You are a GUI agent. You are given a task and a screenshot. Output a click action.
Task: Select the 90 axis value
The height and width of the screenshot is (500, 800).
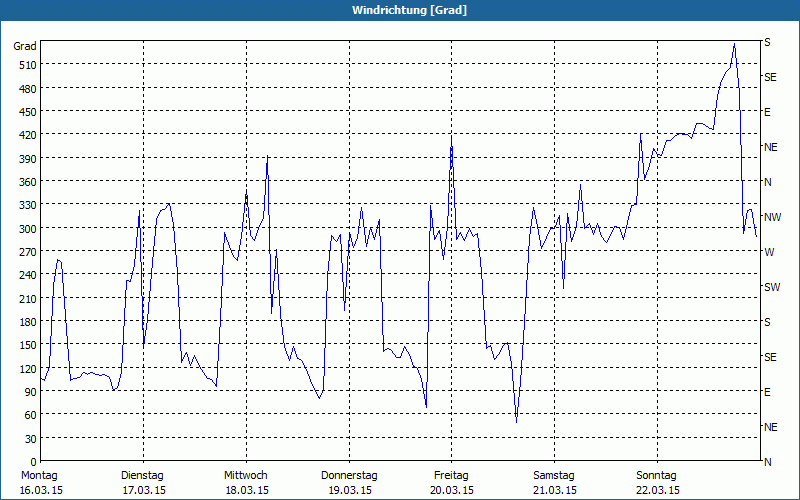tap(31, 392)
